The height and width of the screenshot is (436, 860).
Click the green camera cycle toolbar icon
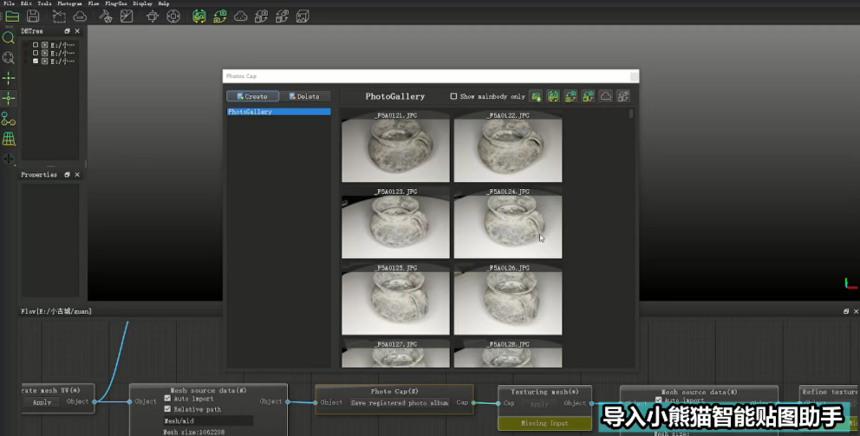click(x=220, y=16)
